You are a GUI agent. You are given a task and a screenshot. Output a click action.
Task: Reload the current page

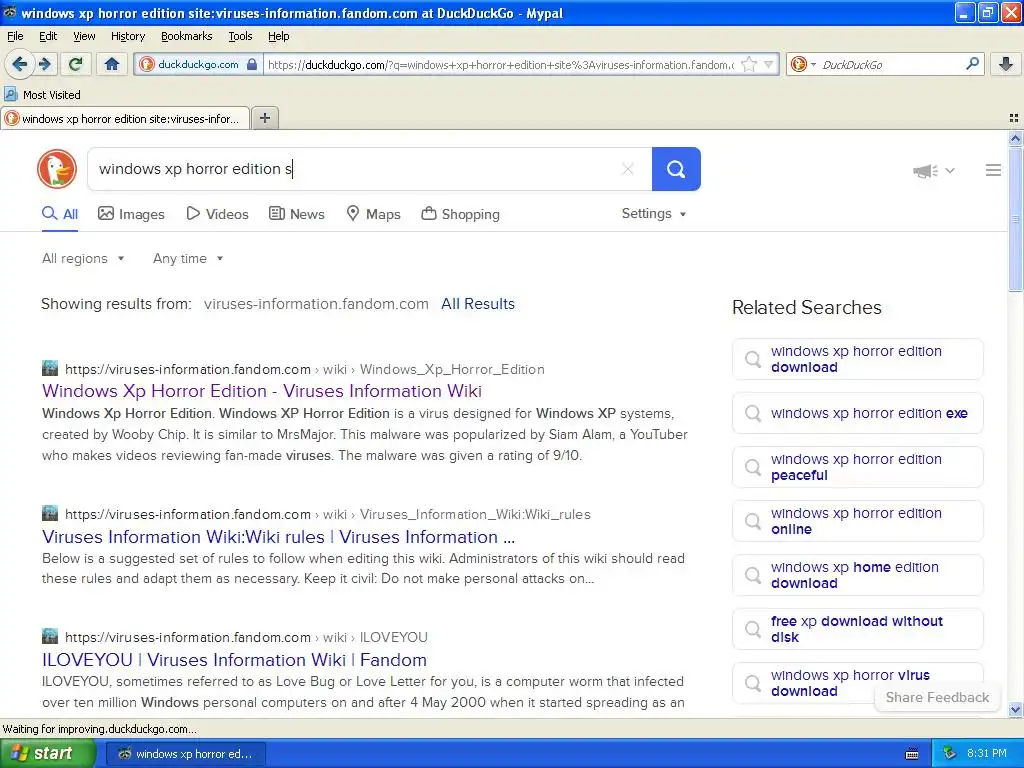(76, 64)
